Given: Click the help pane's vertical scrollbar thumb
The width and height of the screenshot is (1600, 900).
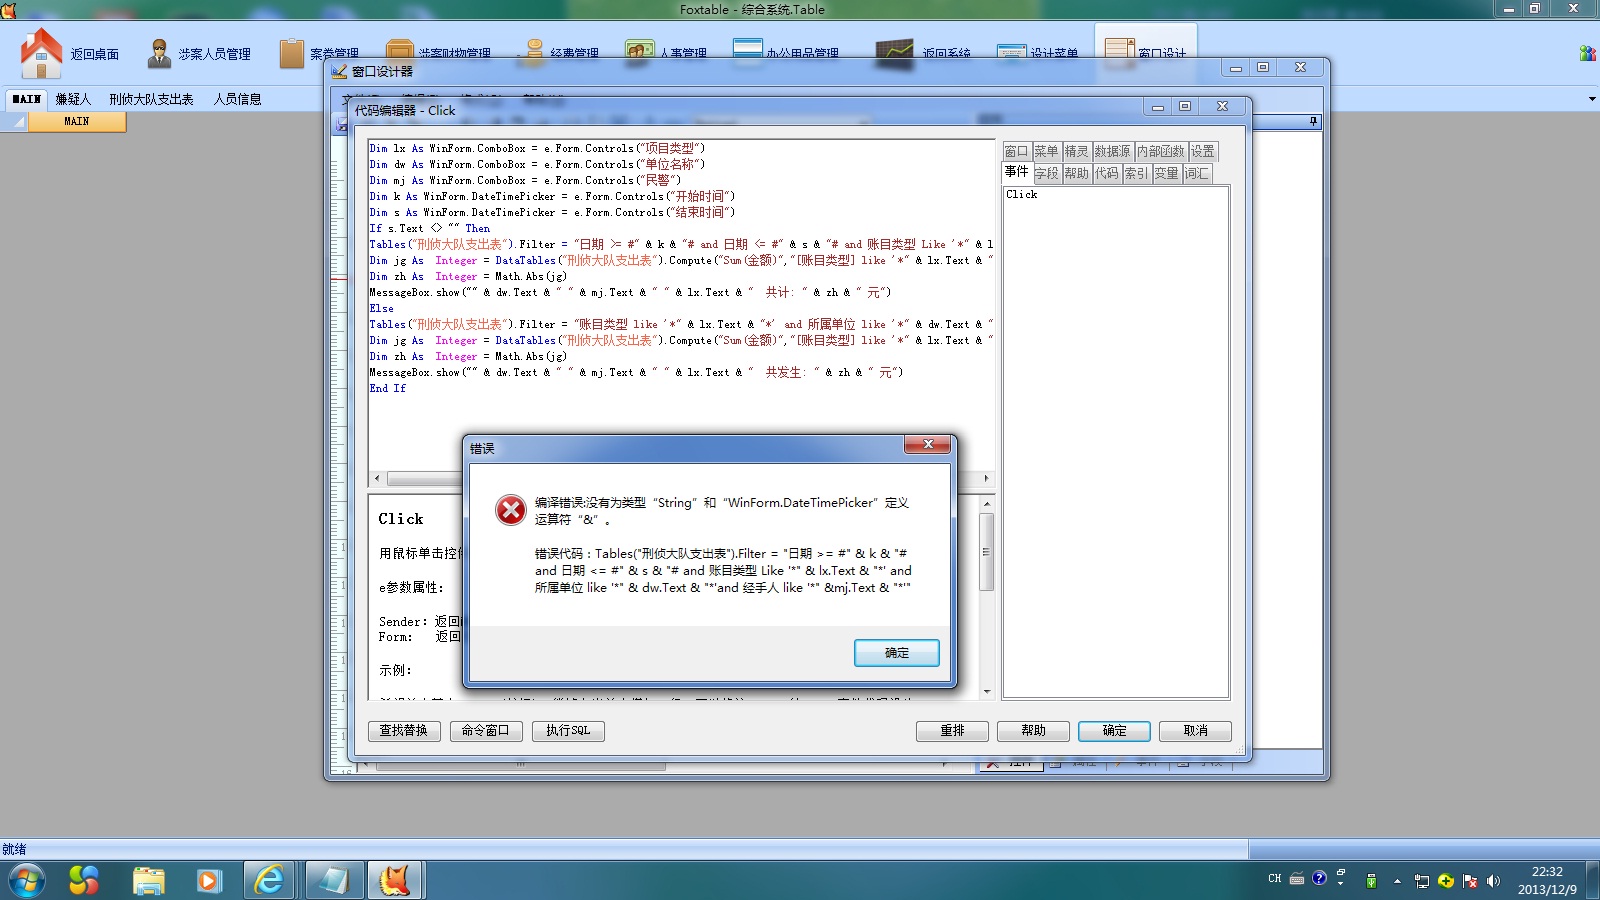Looking at the screenshot, I should point(987,552).
